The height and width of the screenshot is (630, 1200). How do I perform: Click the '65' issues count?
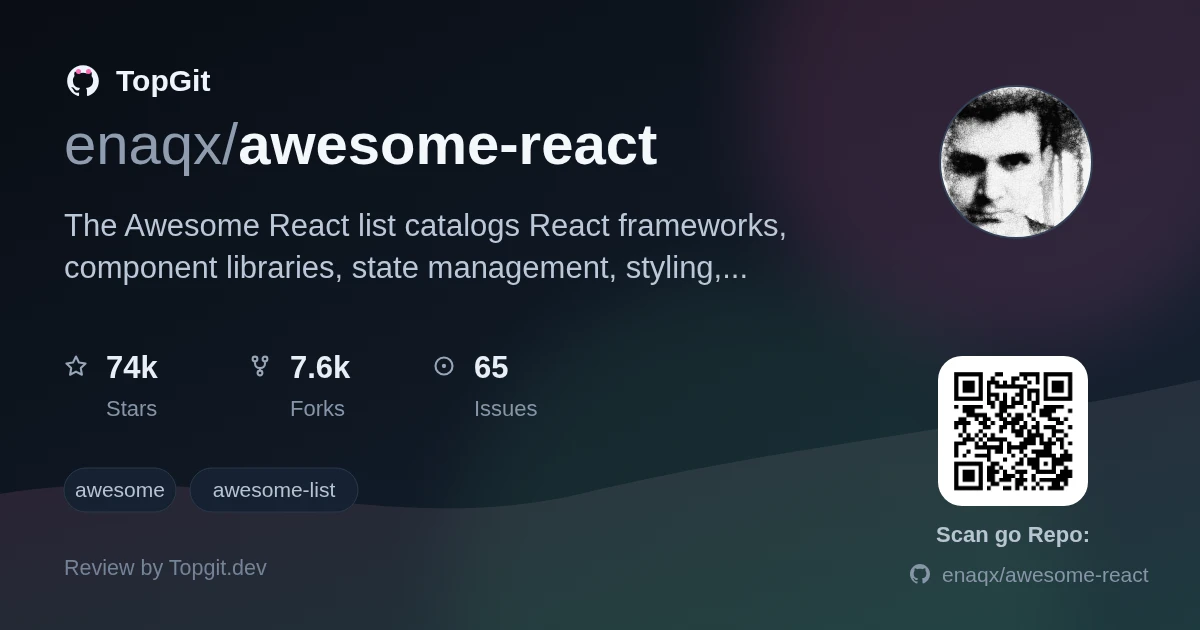coord(491,367)
